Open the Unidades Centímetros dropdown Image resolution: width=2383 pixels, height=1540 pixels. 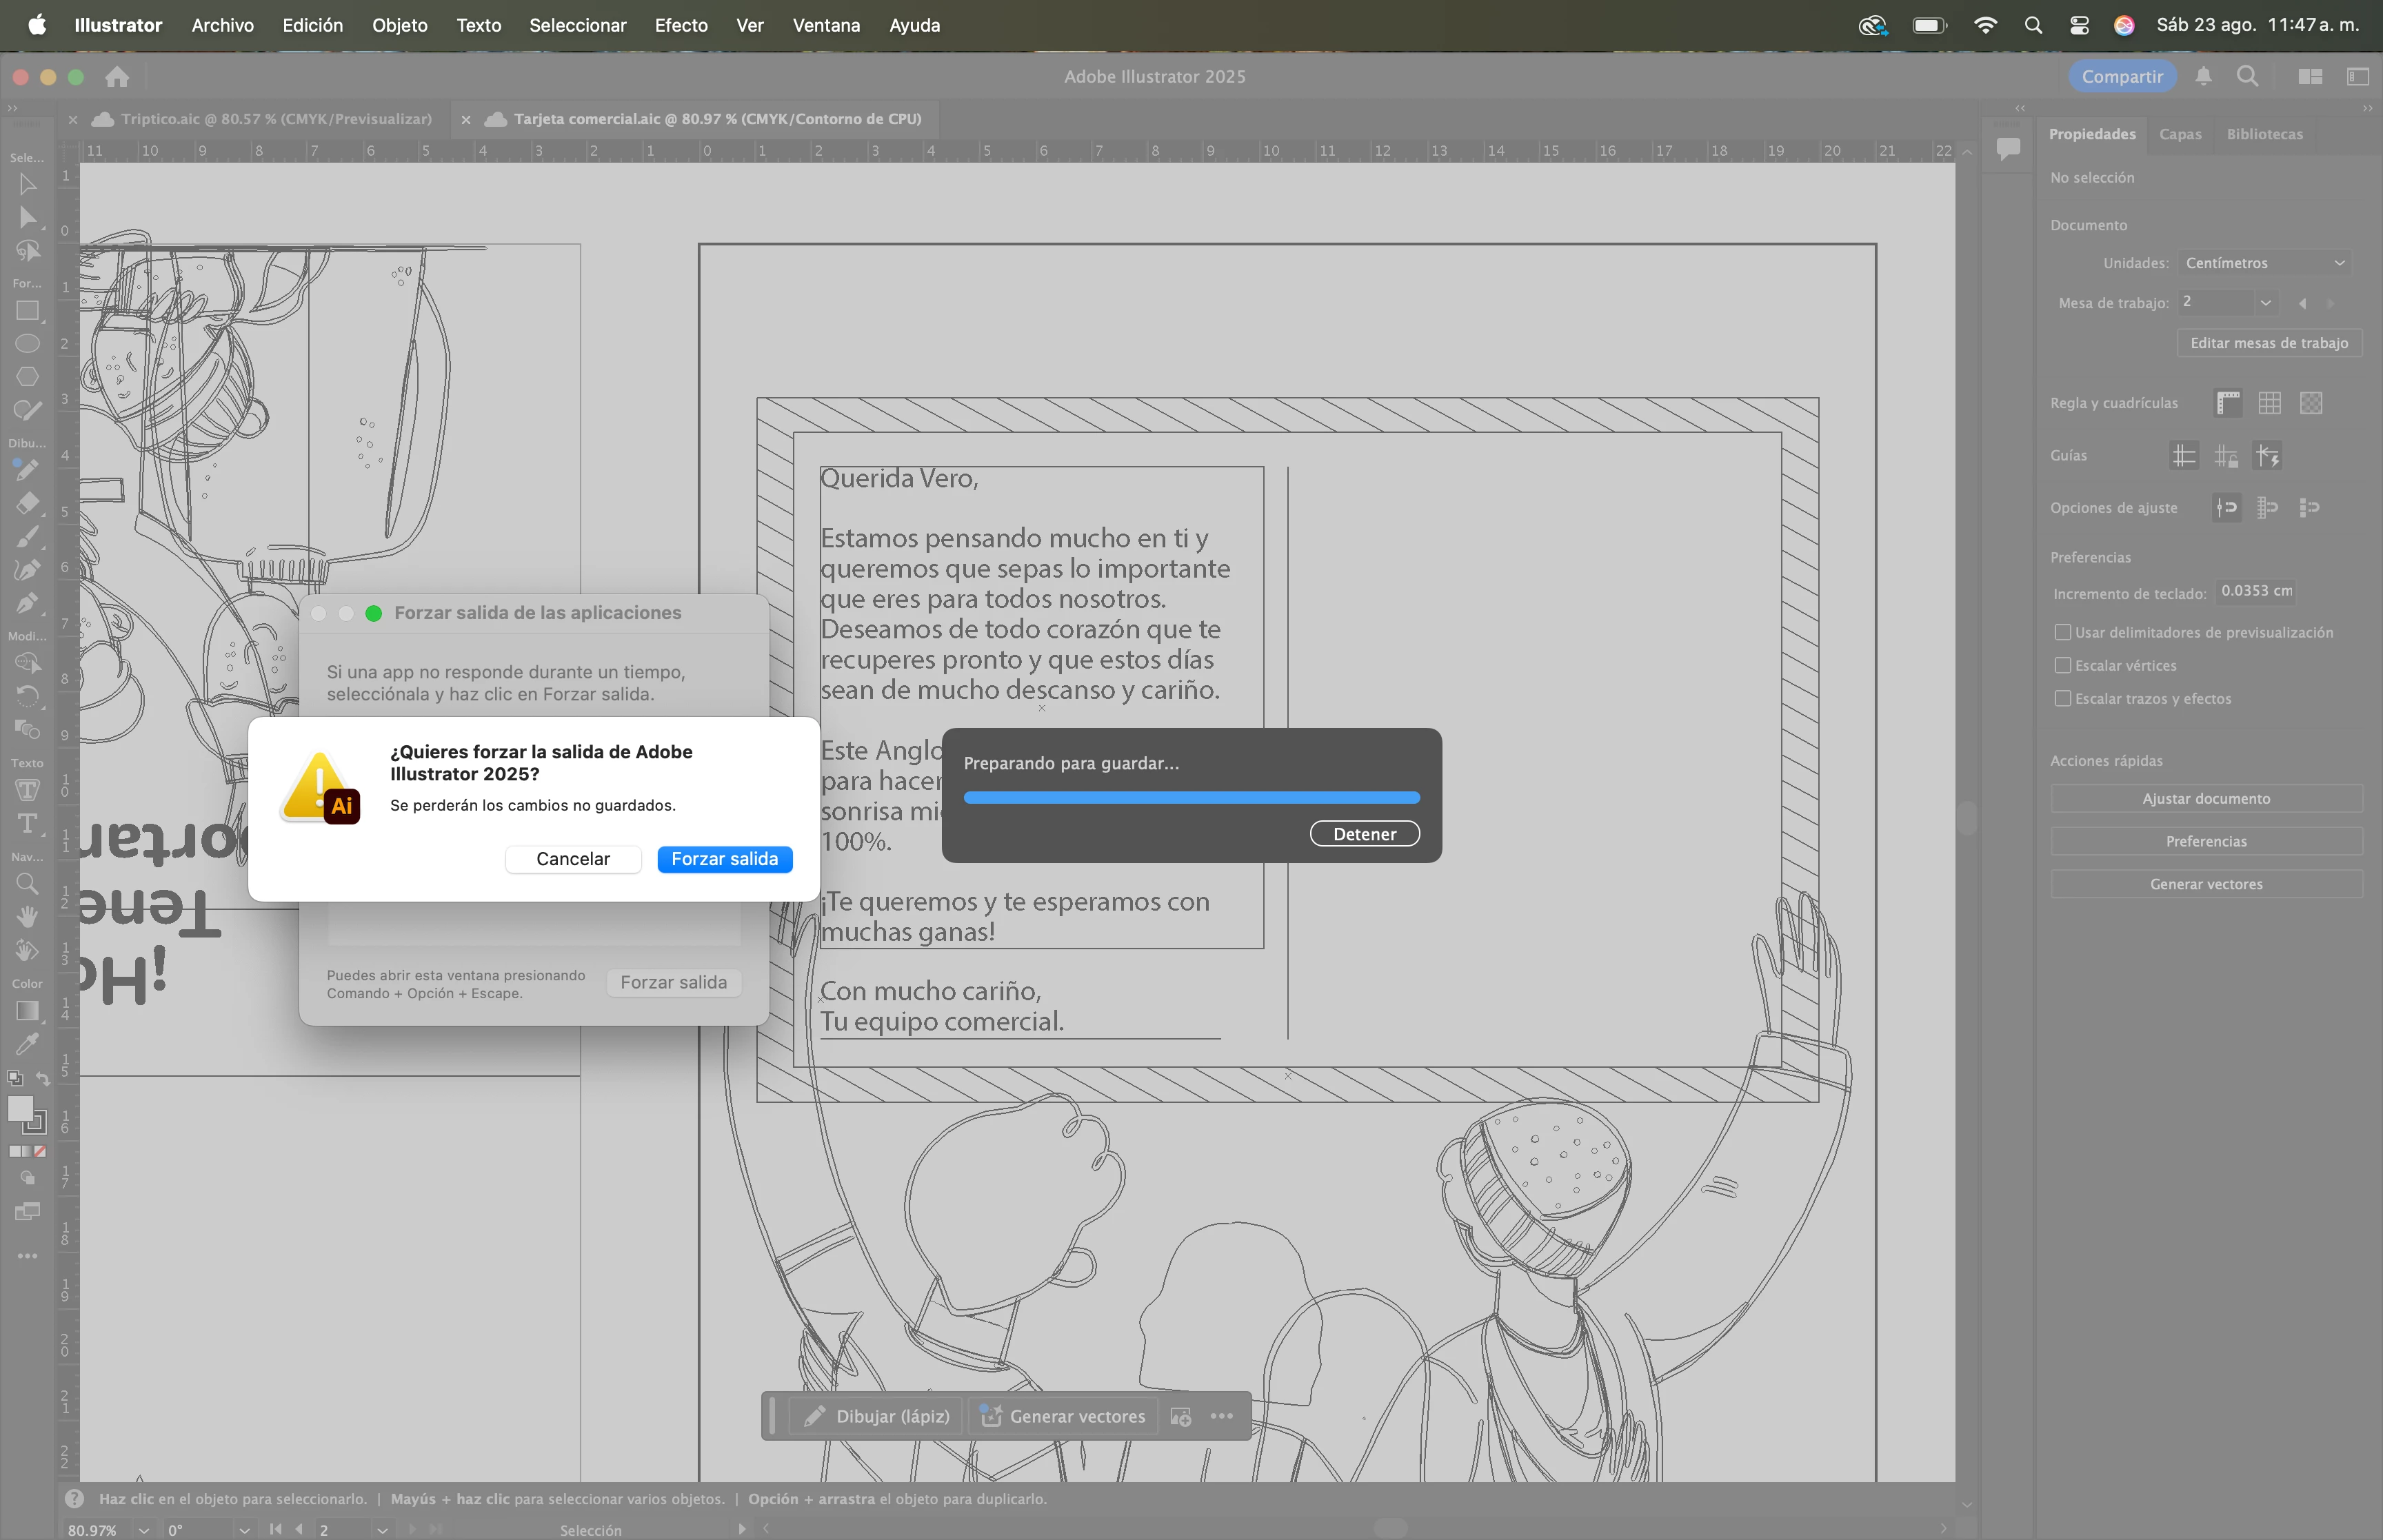[x=2264, y=263]
